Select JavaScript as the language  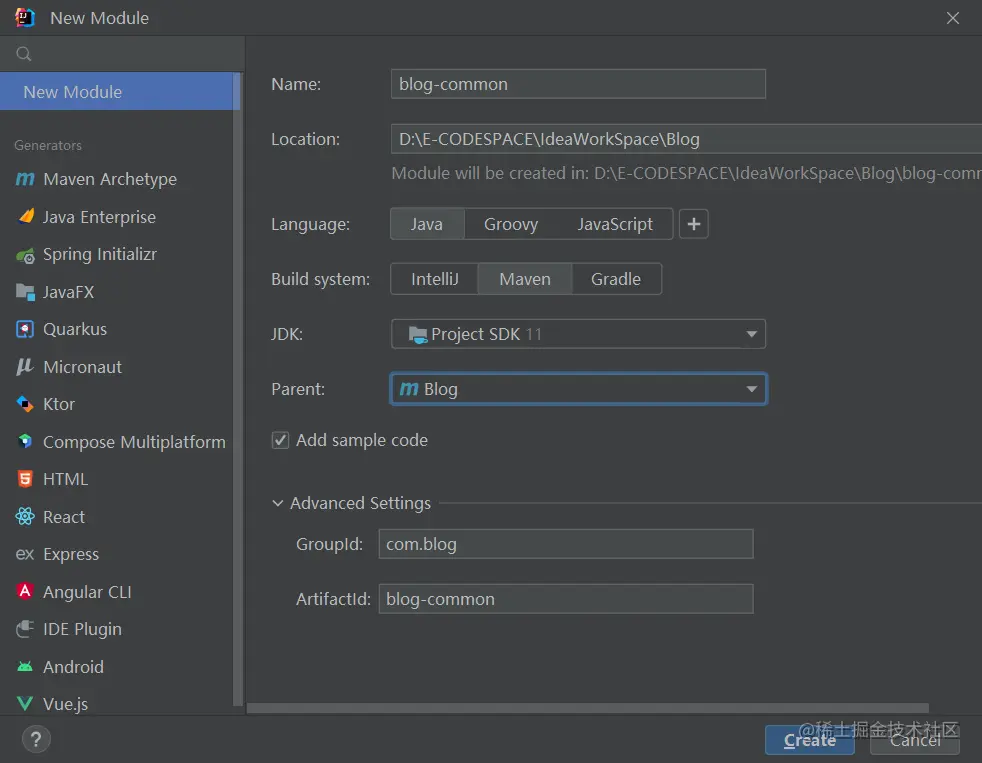tap(615, 224)
